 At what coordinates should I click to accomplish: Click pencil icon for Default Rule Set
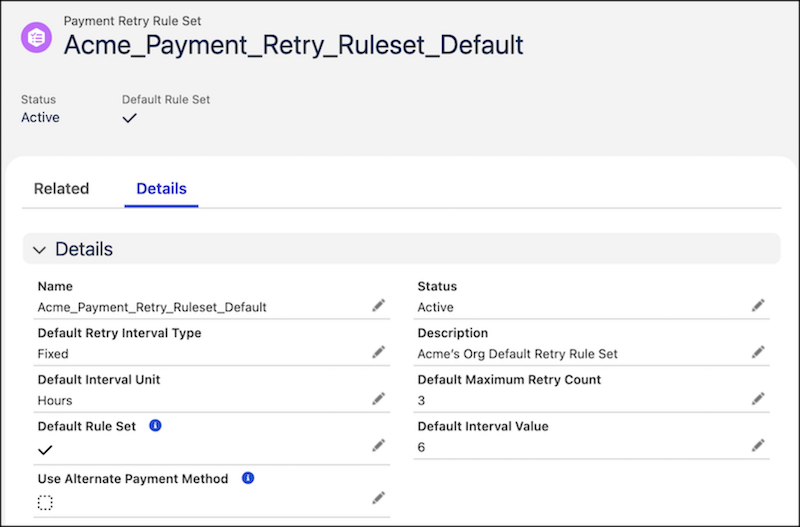379,445
